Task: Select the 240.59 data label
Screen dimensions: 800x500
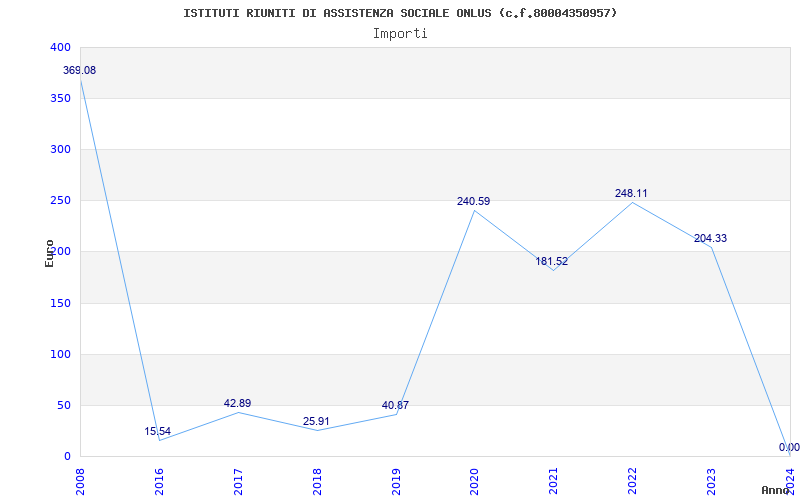Action: point(474,202)
